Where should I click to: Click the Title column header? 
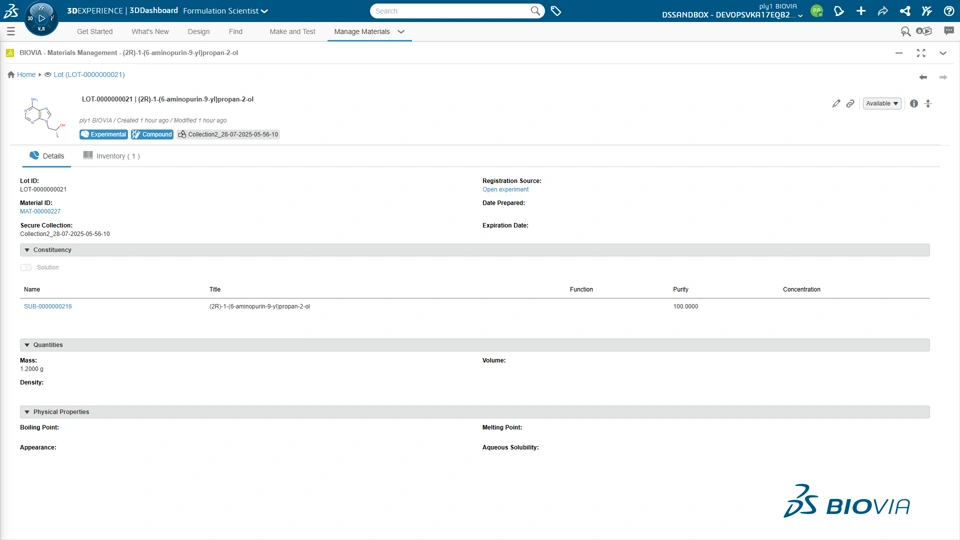(215, 290)
